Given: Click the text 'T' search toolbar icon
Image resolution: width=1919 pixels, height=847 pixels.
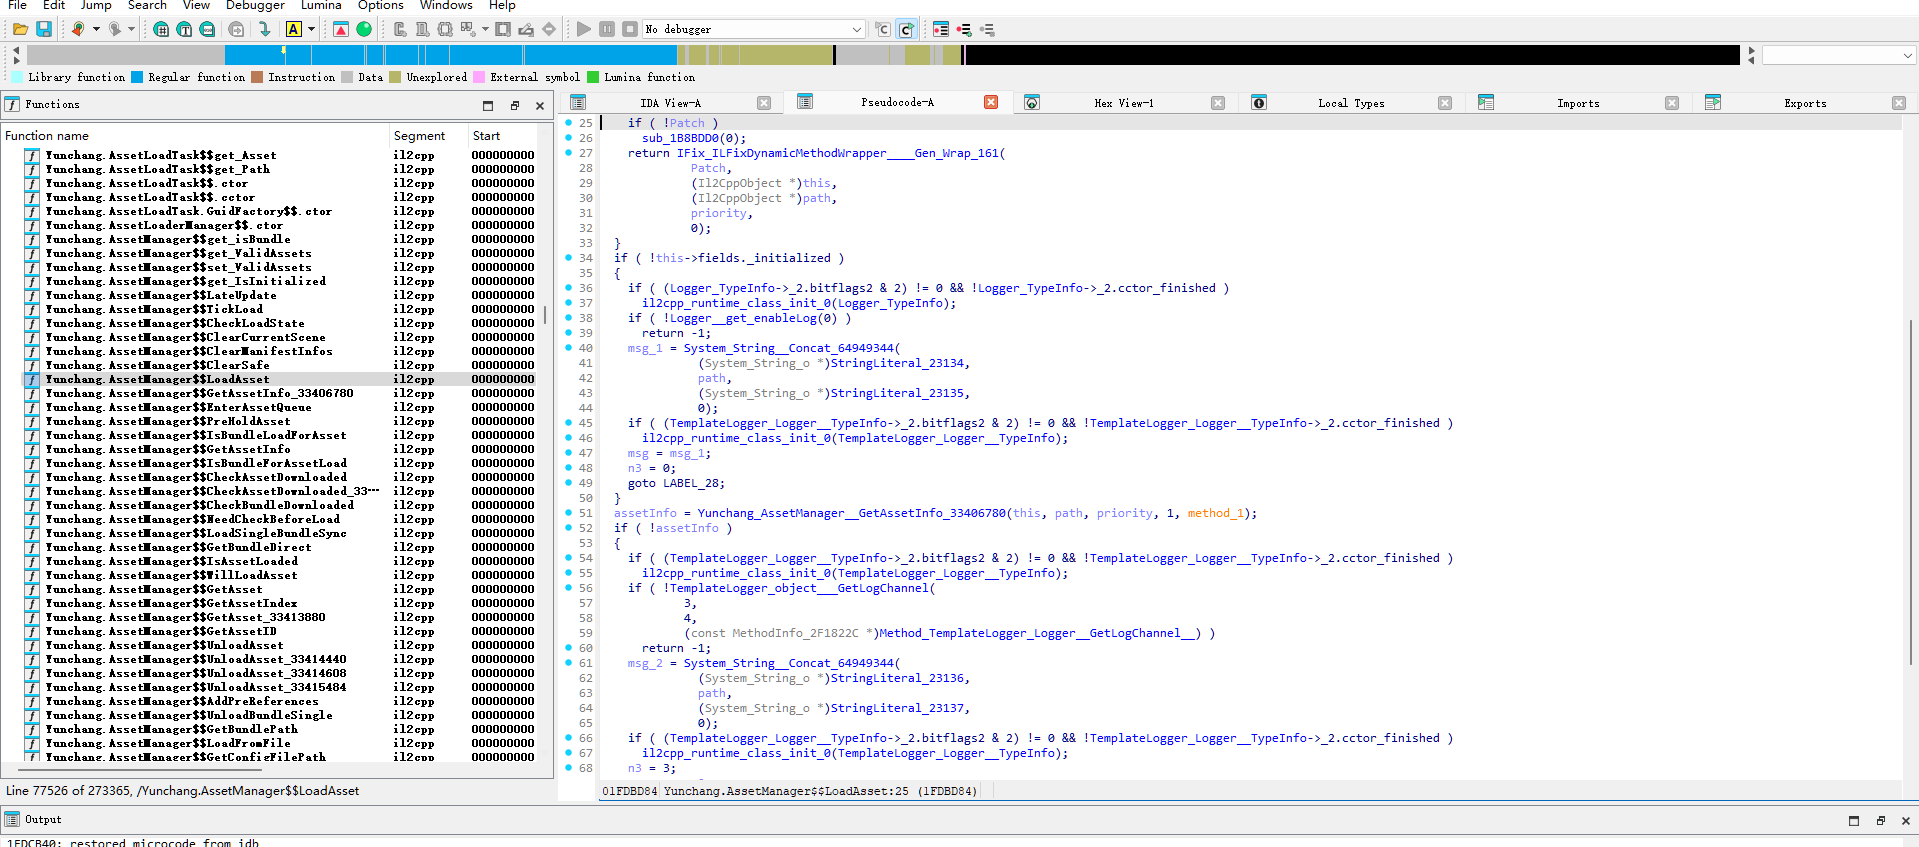Looking at the screenshot, I should [184, 29].
